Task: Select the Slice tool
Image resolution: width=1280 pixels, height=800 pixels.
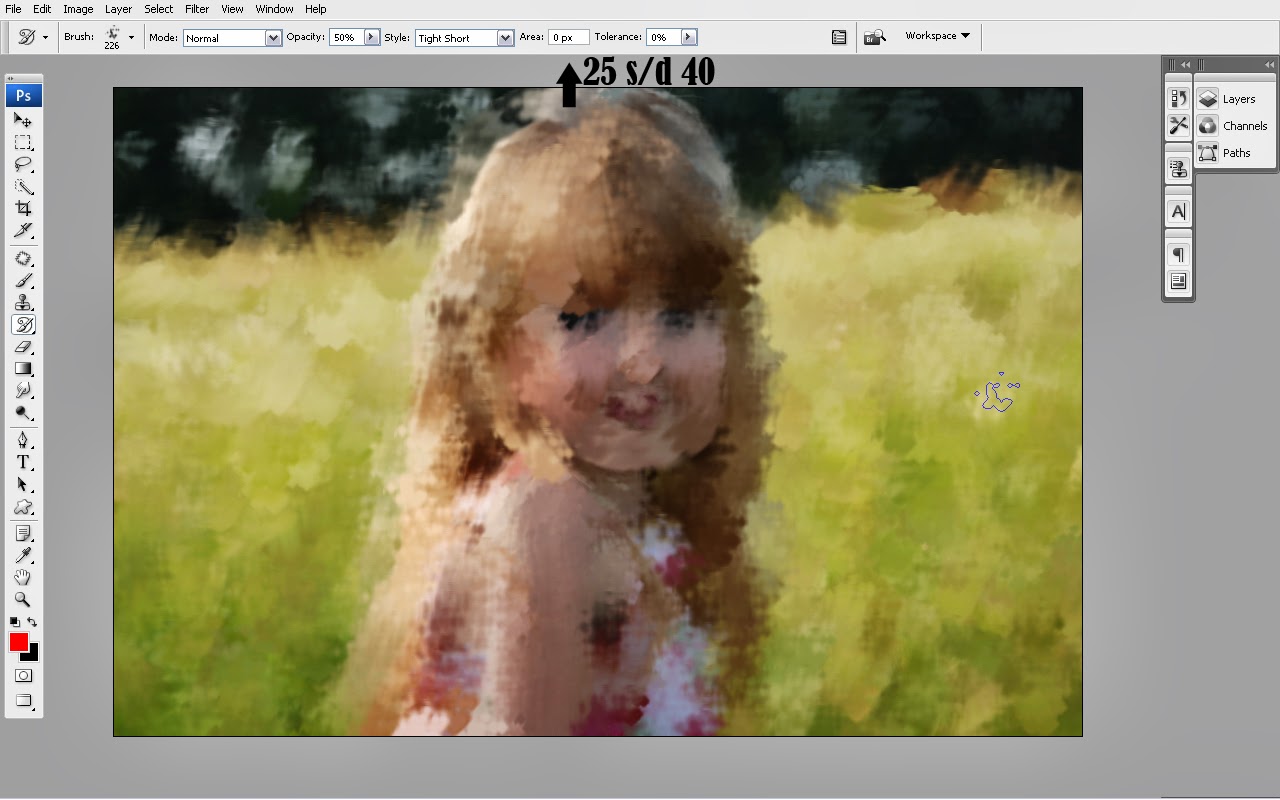Action: (23, 230)
